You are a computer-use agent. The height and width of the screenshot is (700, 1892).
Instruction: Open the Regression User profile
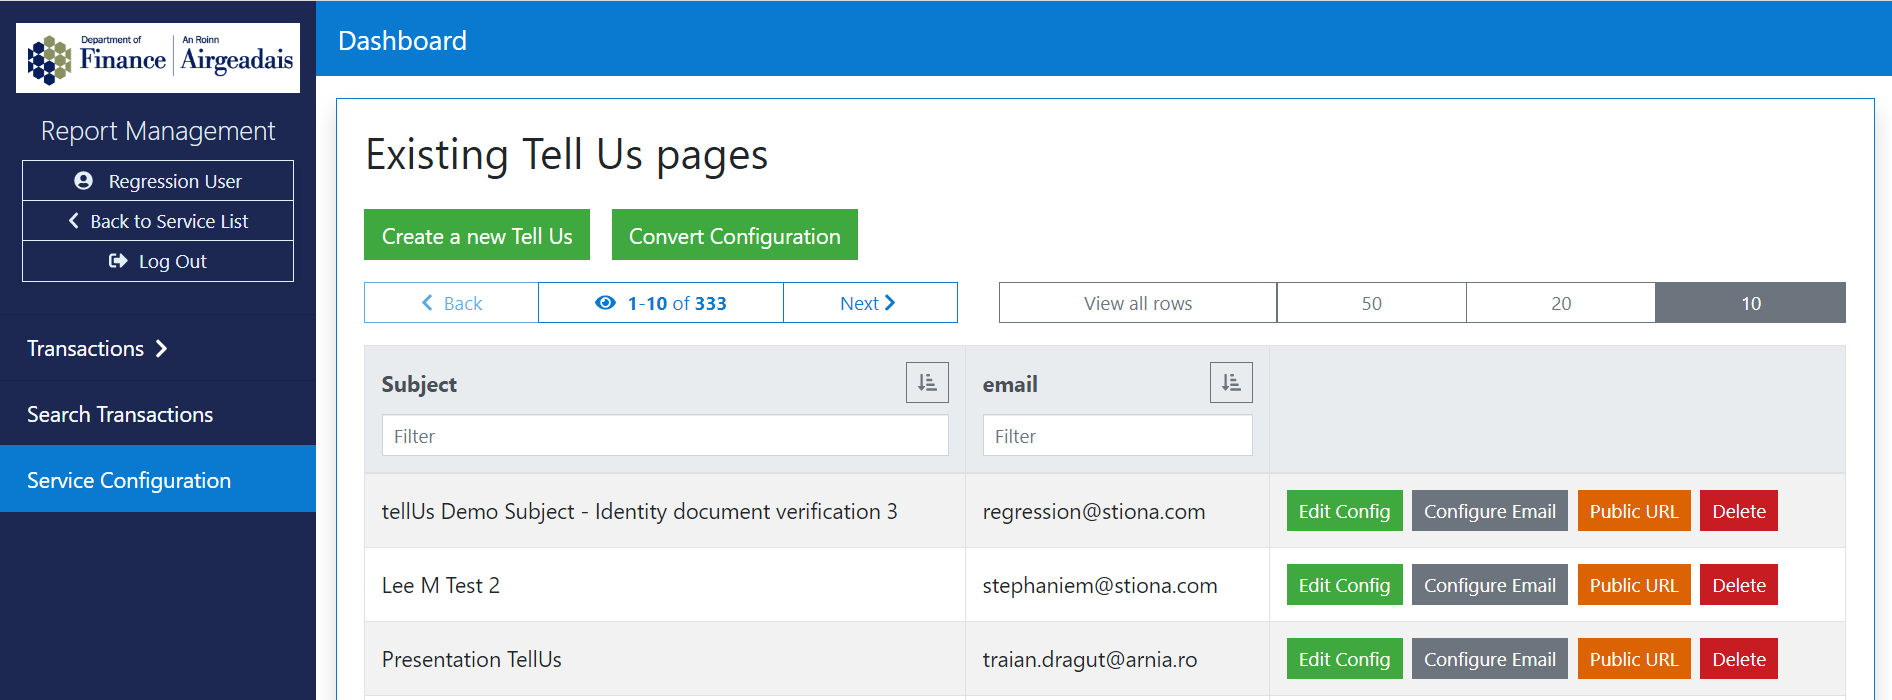click(x=158, y=181)
